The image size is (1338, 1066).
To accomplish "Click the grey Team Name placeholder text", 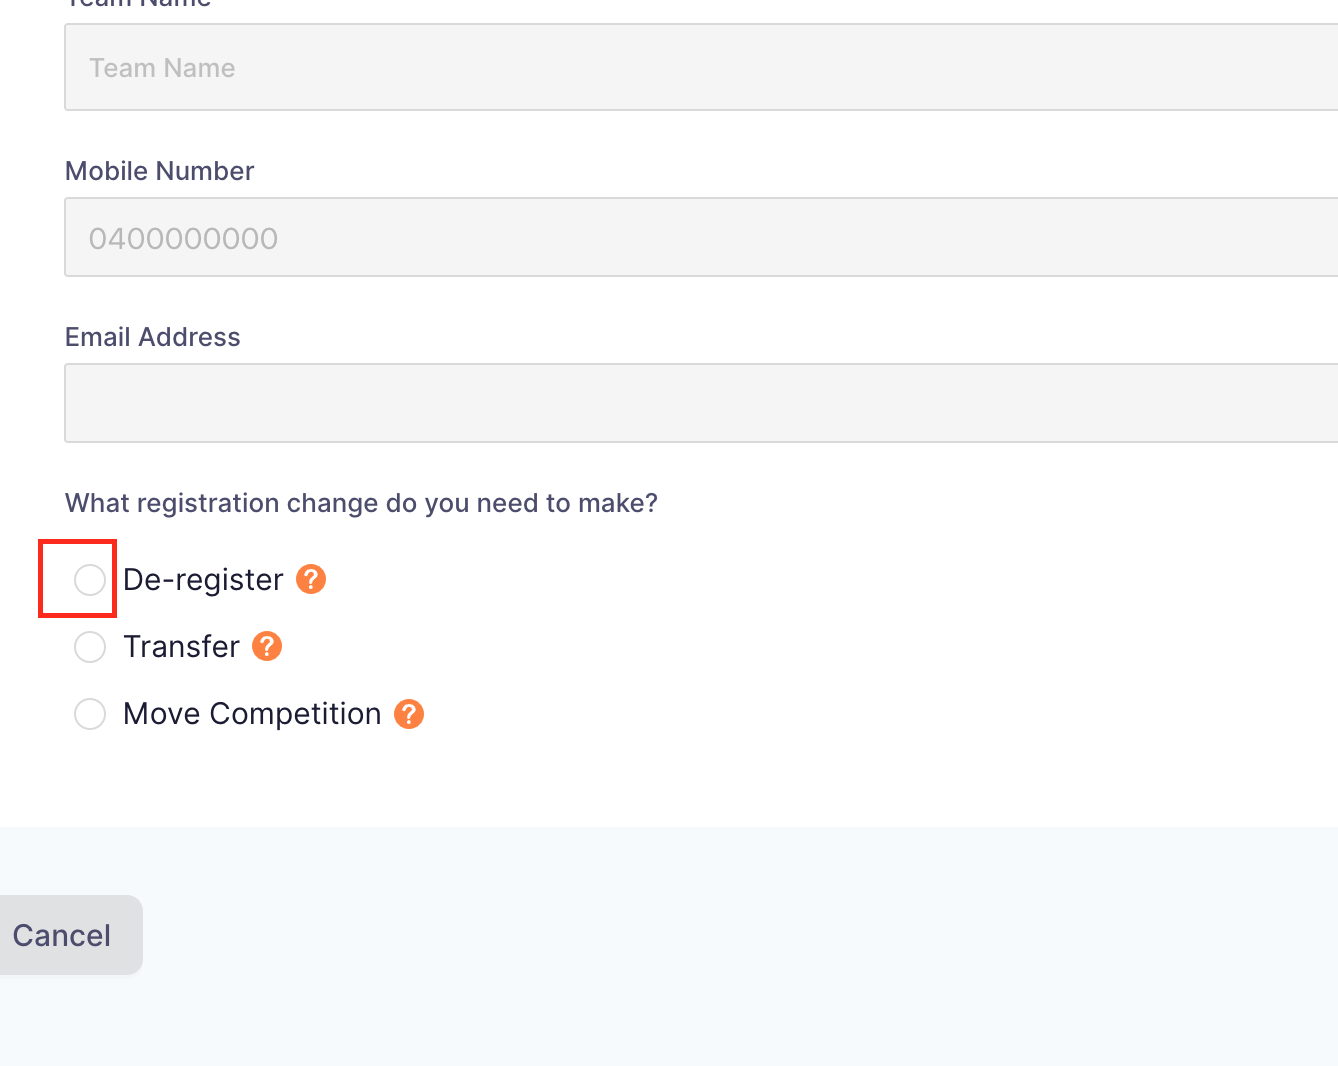I will (x=162, y=68).
